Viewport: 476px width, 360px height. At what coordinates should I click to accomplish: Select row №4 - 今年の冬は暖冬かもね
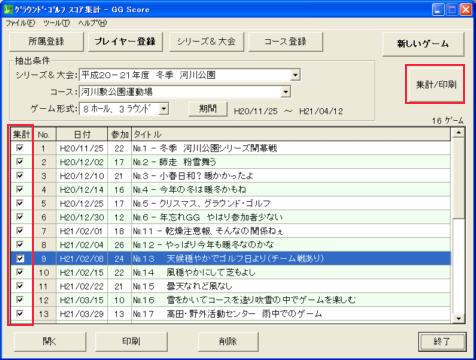coord(231,190)
